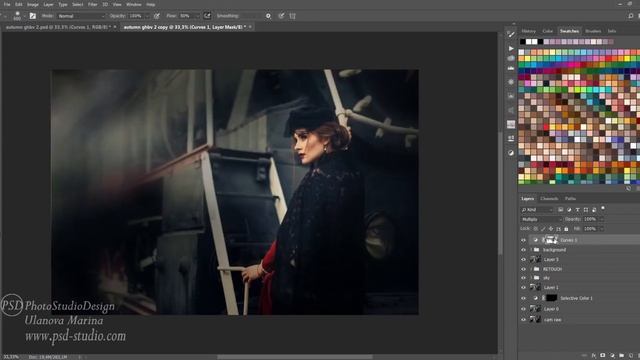Expand the RETOUCH group
Screen dimensions: 640x360
(531, 269)
